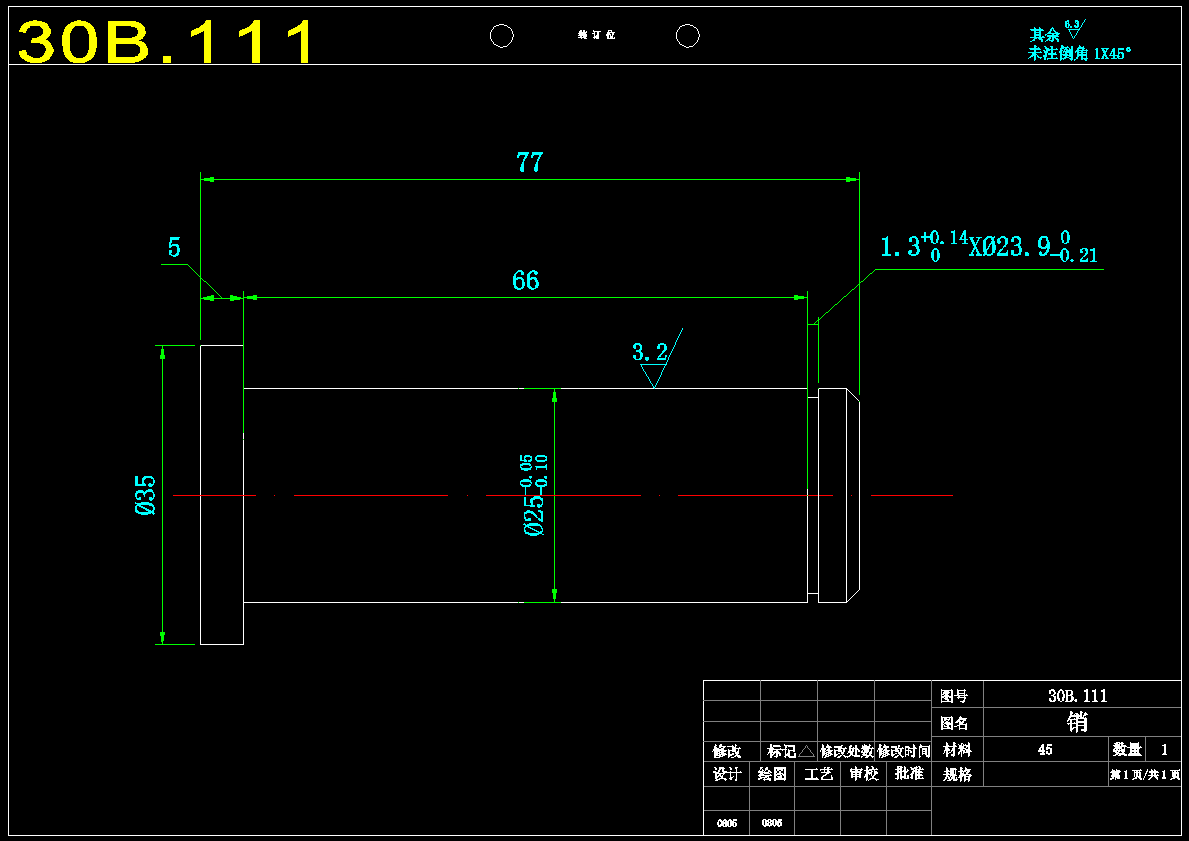Click the date code under 绘图 column
Image resolution: width=1189 pixels, height=841 pixels.
click(x=772, y=823)
